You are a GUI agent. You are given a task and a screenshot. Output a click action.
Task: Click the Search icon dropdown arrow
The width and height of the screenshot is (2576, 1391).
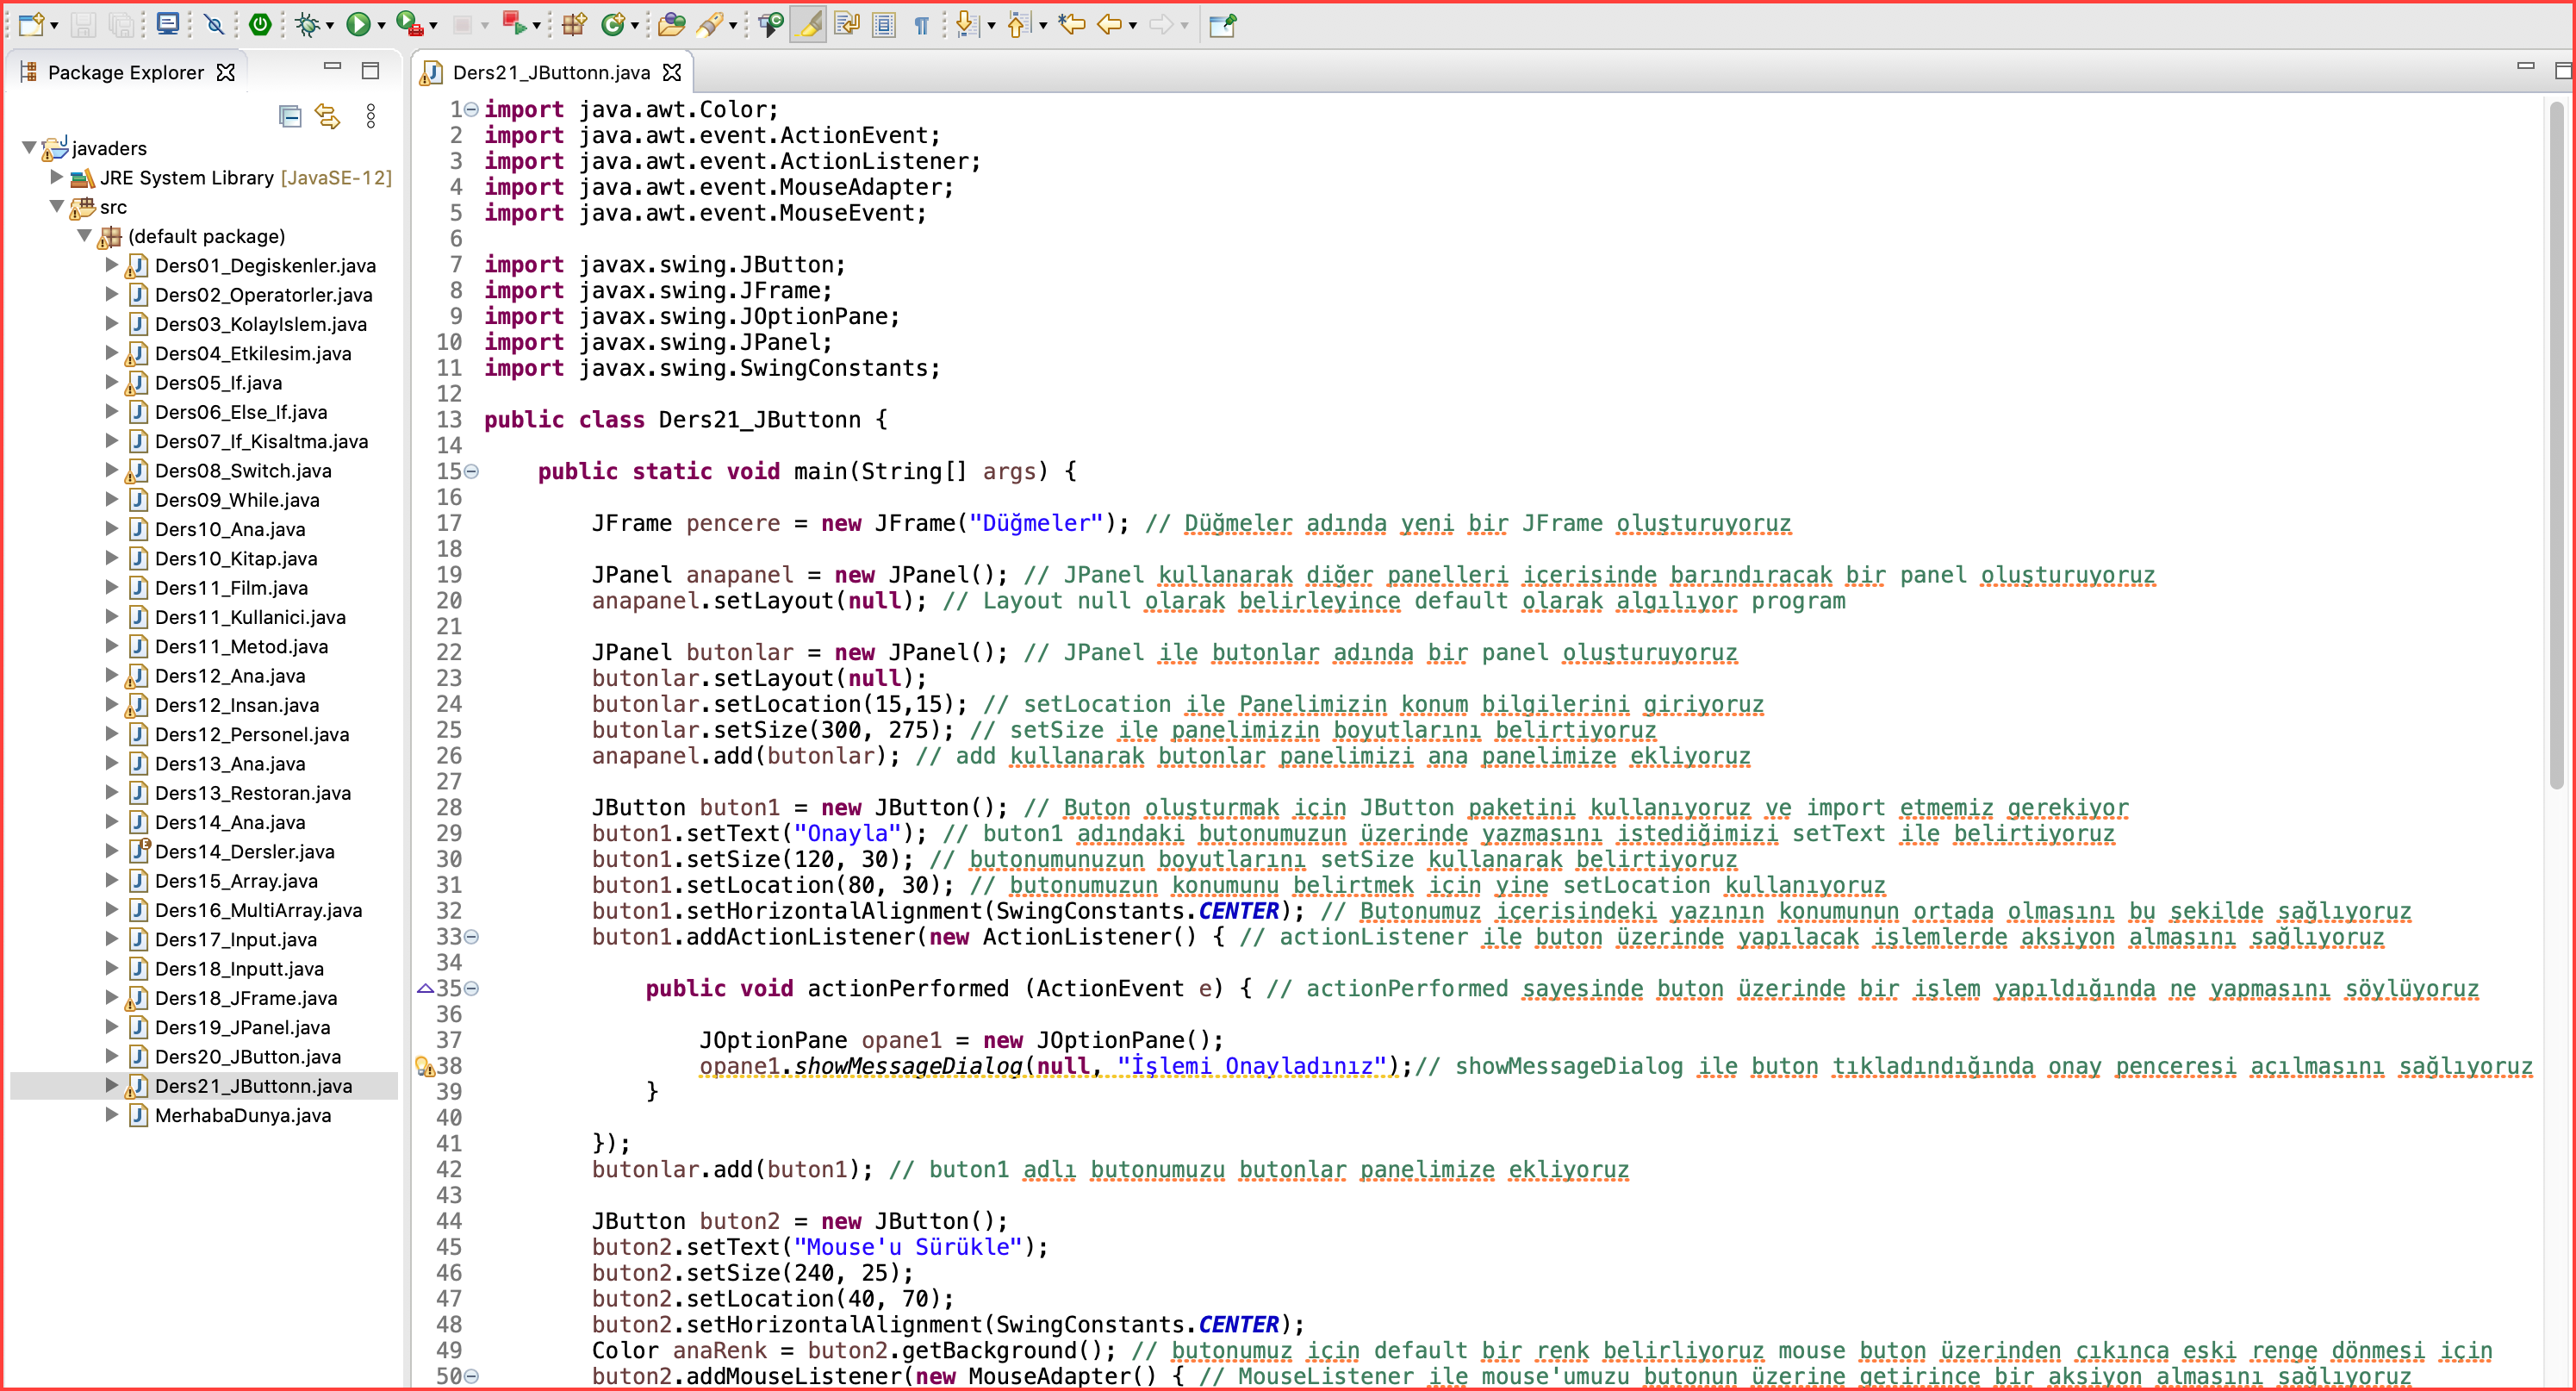(x=733, y=25)
